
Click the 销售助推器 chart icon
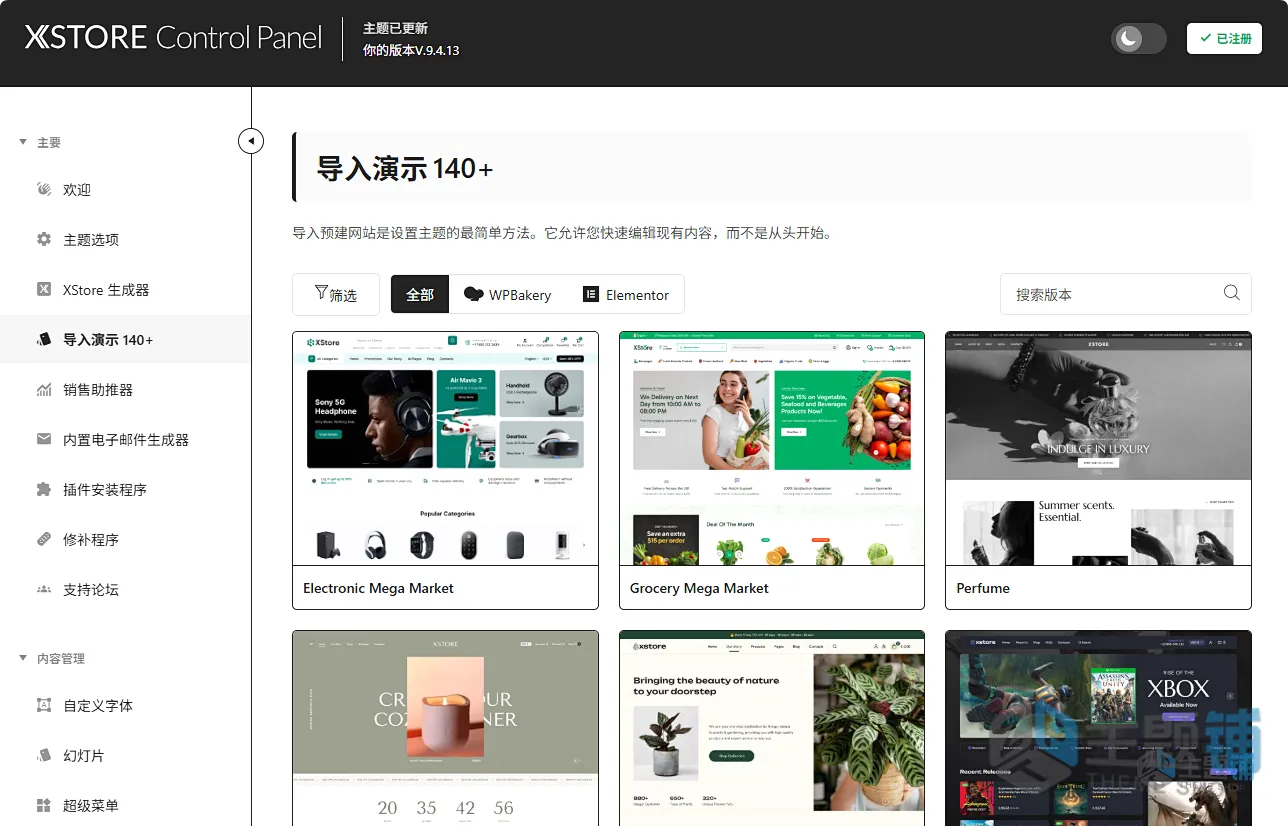tap(44, 389)
